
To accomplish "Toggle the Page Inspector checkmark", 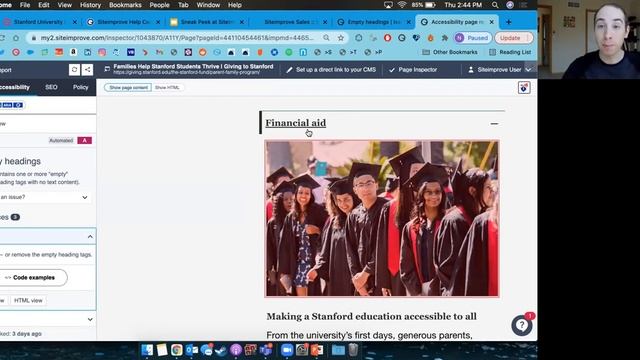I will pyautogui.click(x=392, y=70).
